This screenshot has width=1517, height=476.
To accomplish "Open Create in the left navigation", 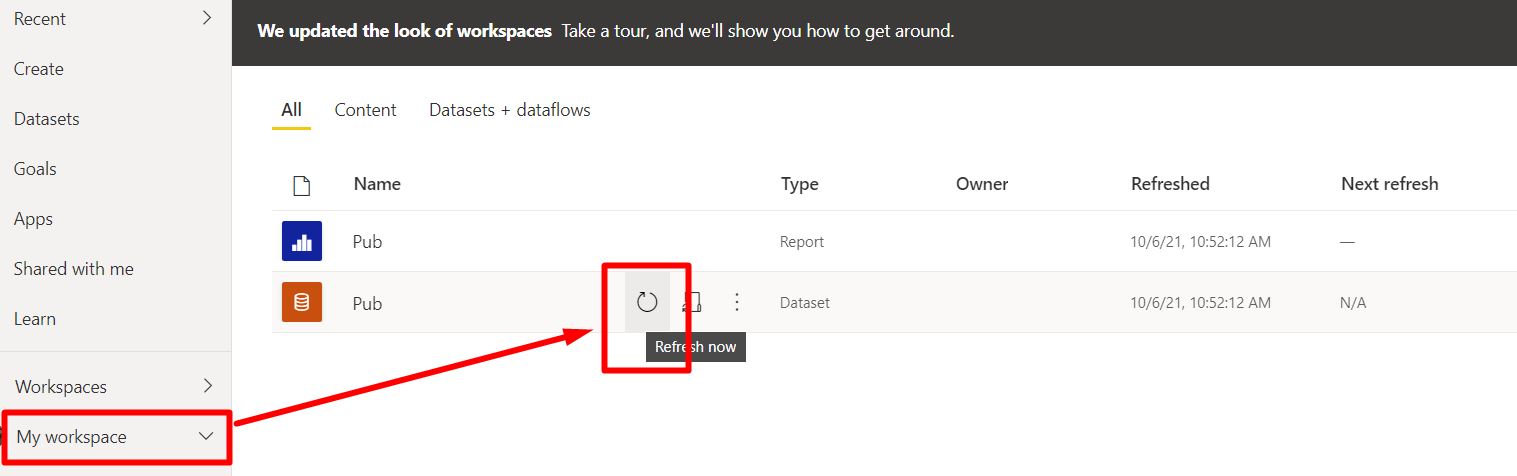I will [39, 69].
